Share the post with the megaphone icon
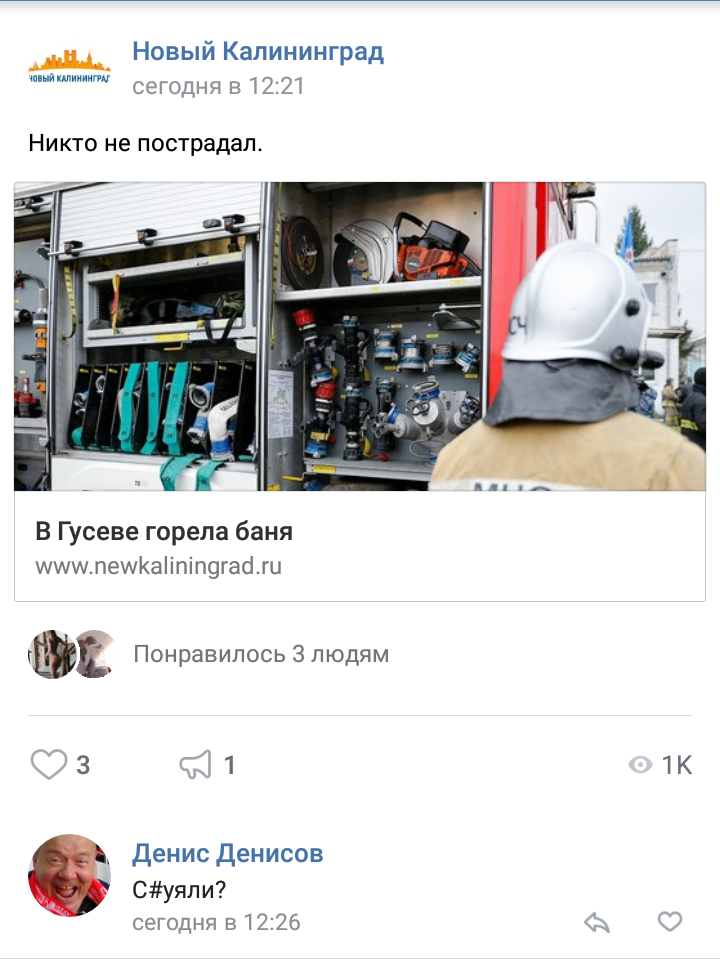Viewport: 720px width, 959px height. pos(196,765)
